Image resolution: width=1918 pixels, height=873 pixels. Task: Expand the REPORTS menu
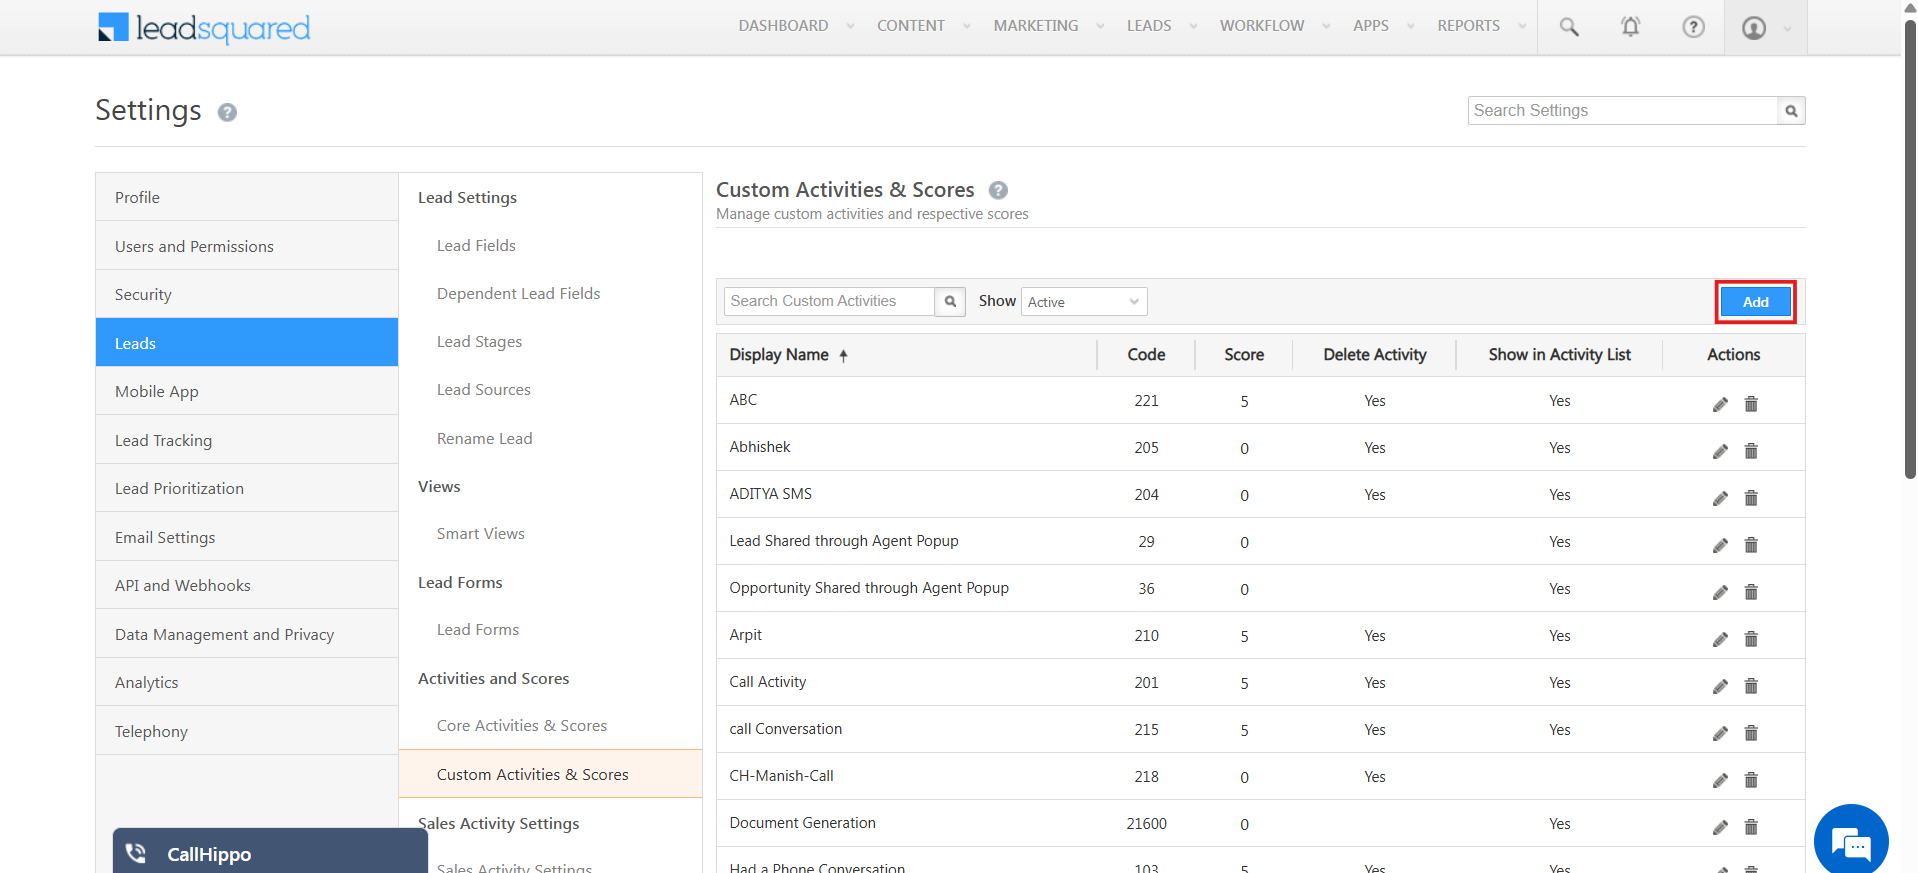pos(1481,26)
